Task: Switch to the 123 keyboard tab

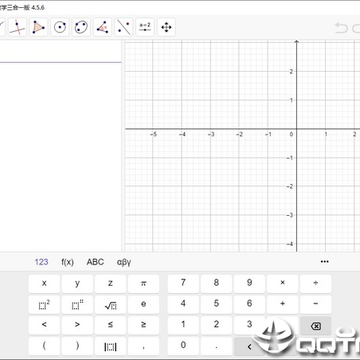Action: coord(41,262)
